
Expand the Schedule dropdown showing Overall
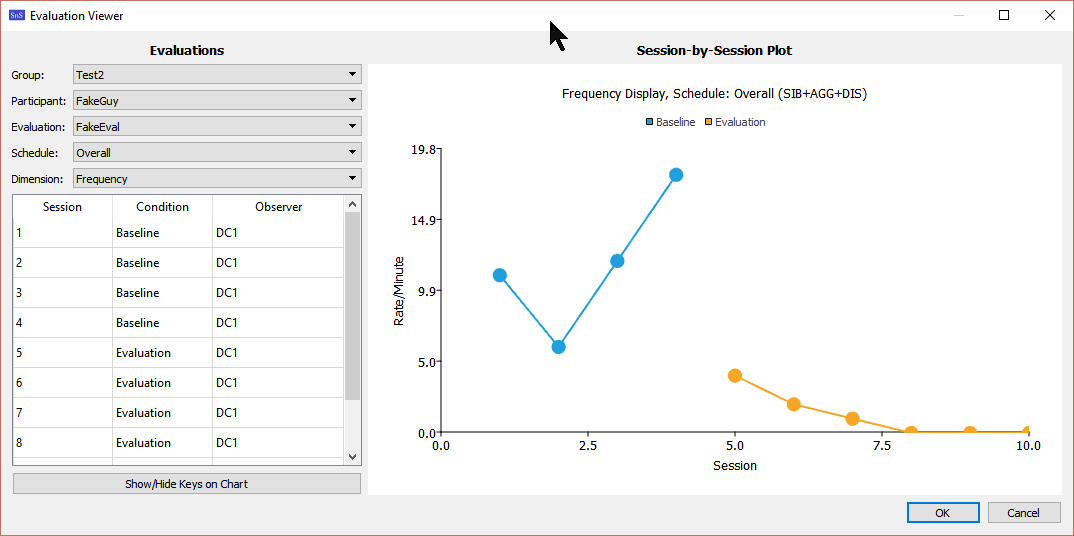coord(217,153)
